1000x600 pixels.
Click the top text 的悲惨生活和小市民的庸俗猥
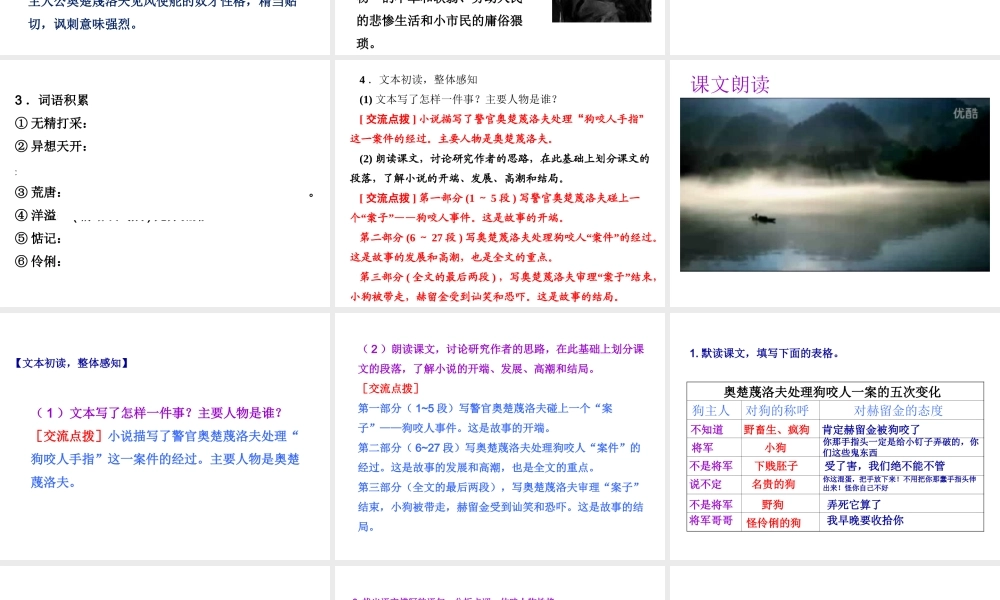pyautogui.click(x=439, y=20)
